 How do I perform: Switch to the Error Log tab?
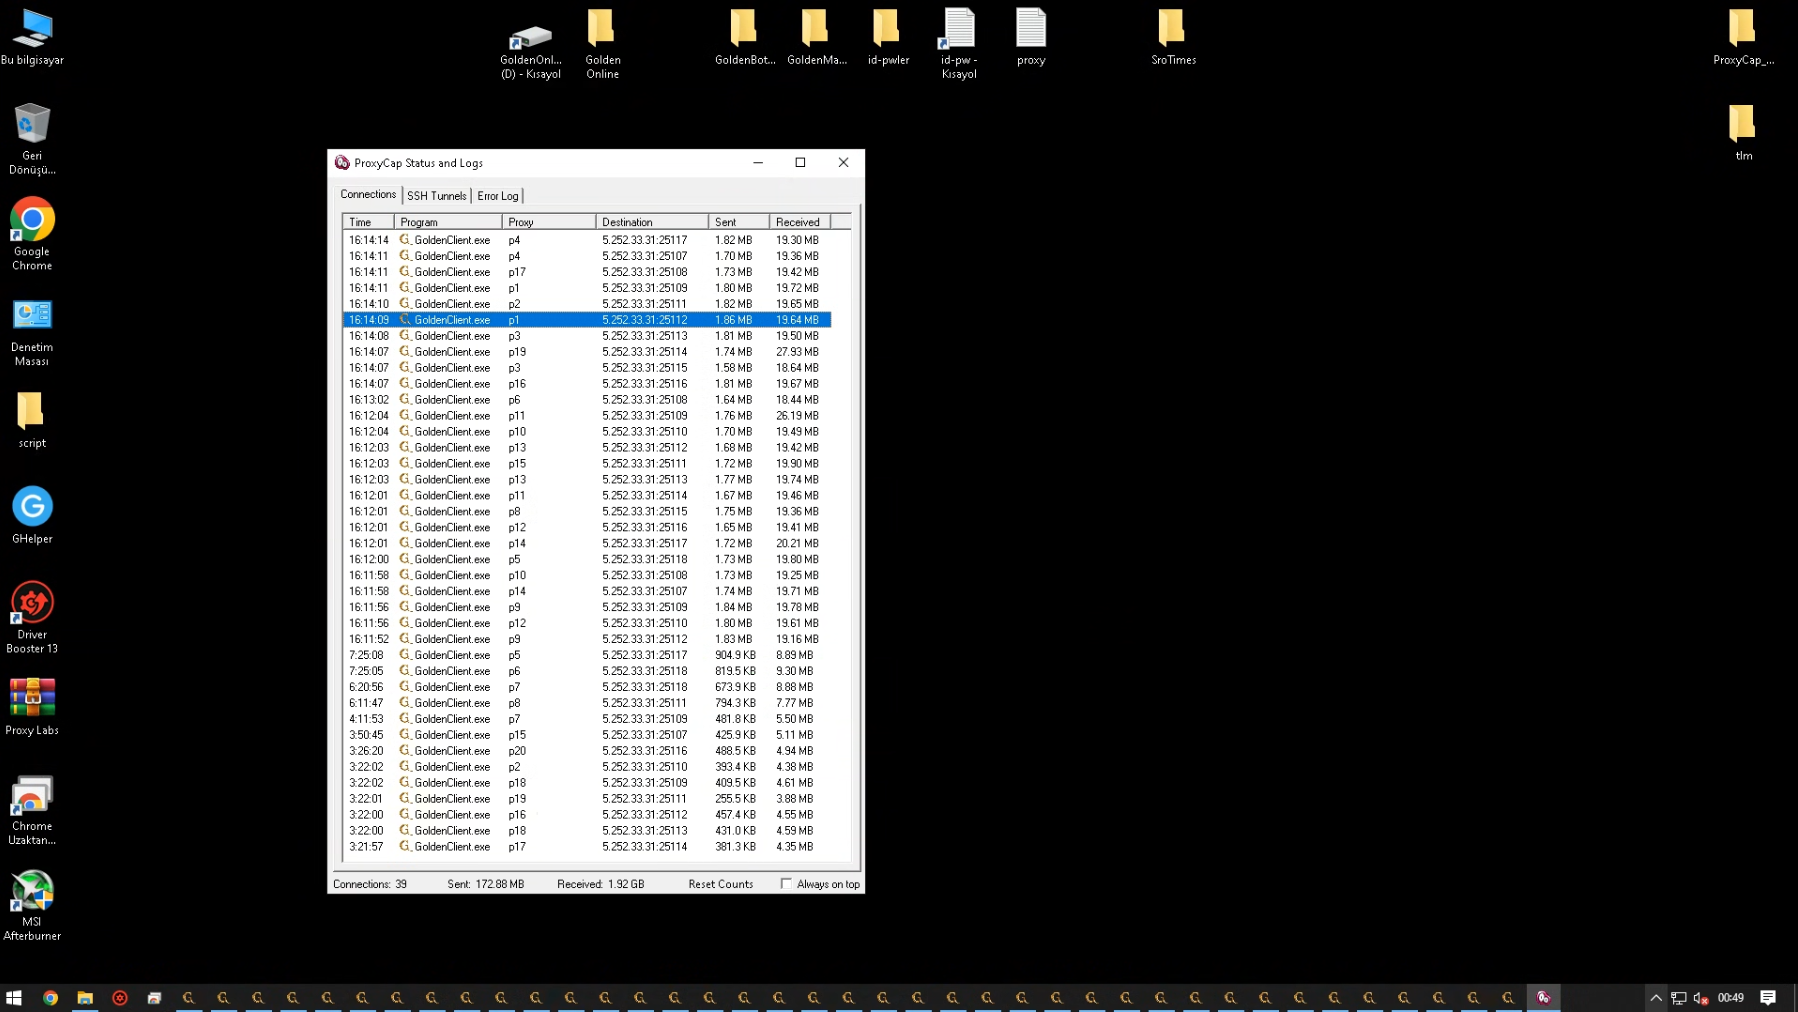[498, 196]
